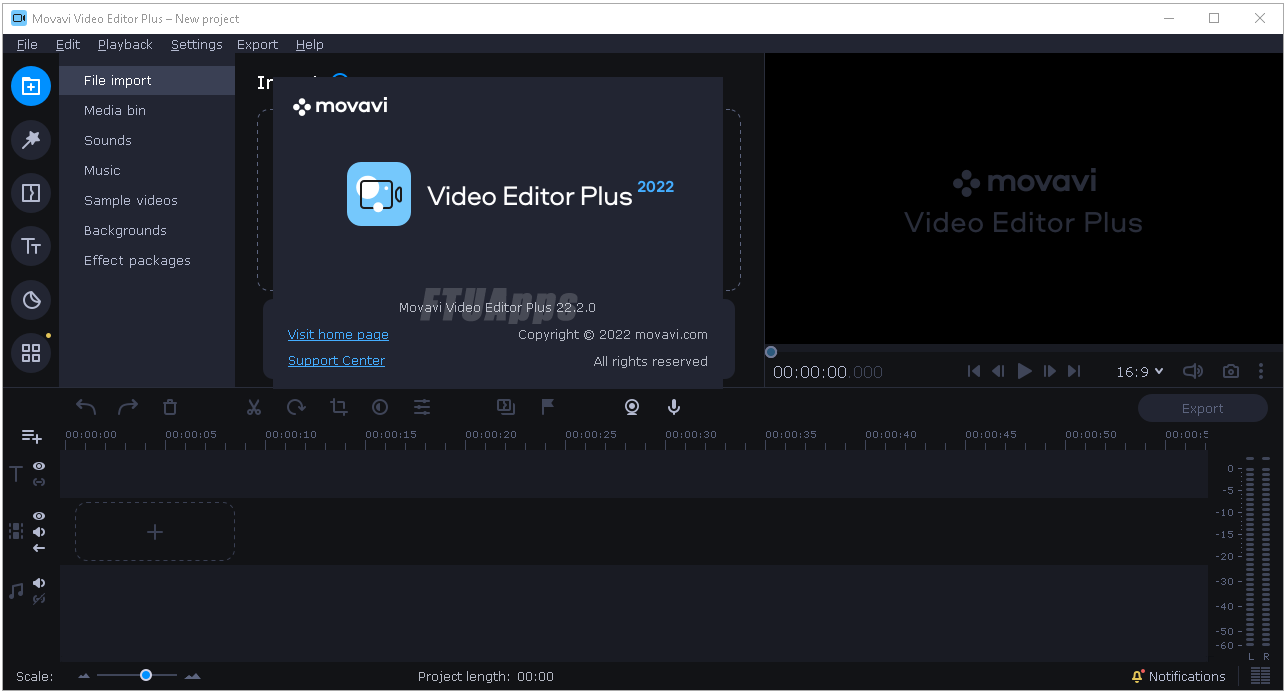
Task: Open Notifications in the status bar
Action: (x=1178, y=676)
